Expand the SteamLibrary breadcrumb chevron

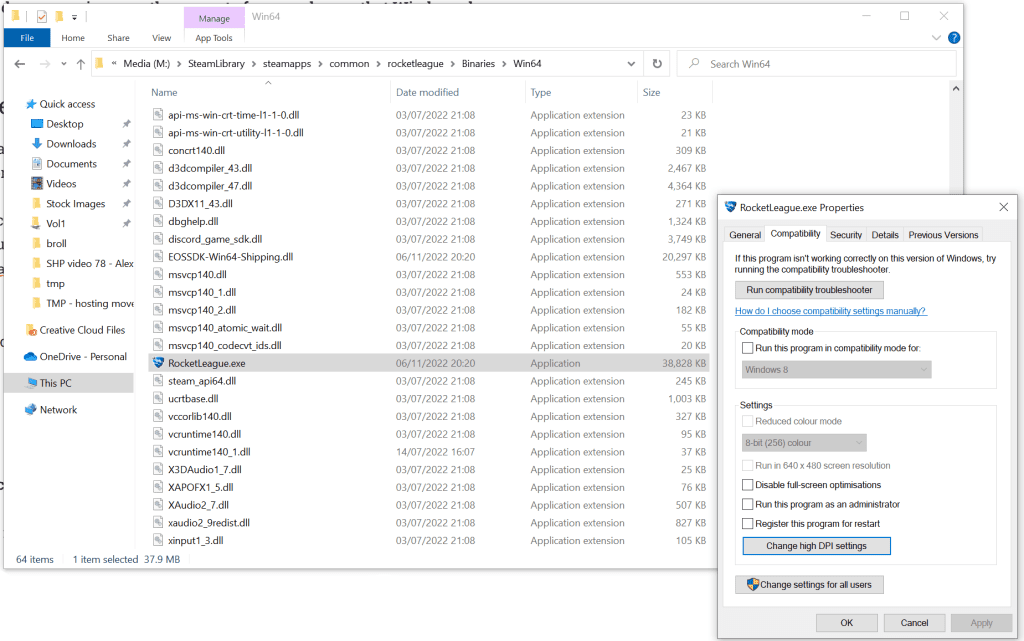click(253, 63)
